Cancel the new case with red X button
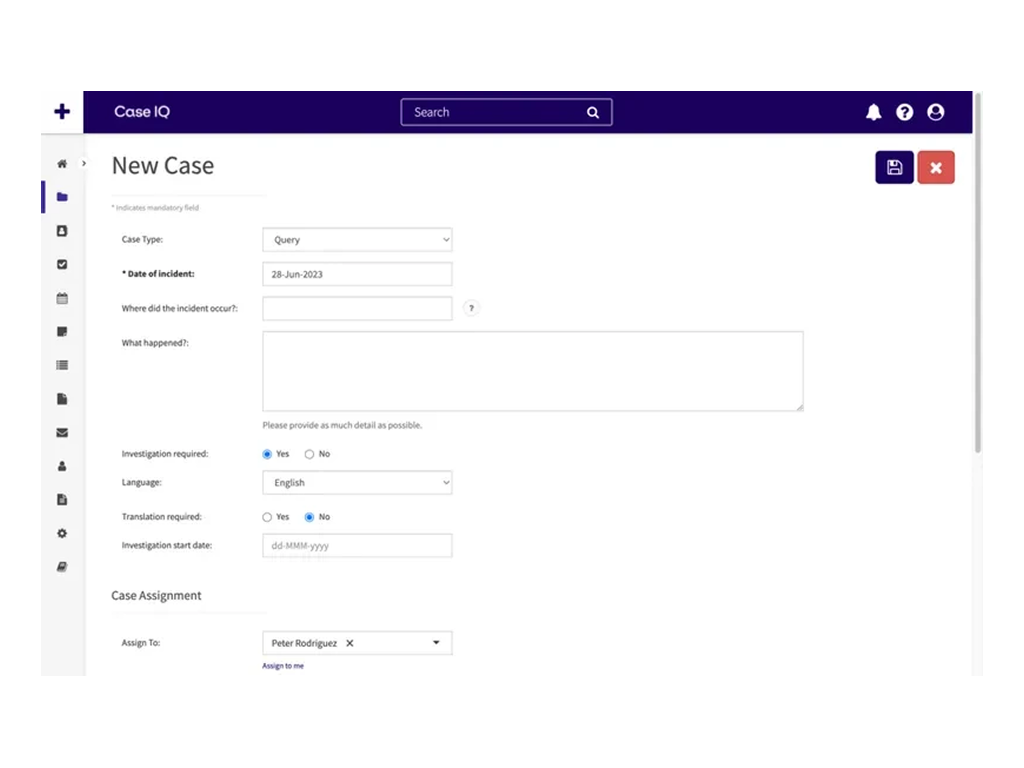The height and width of the screenshot is (768, 1024). click(935, 168)
